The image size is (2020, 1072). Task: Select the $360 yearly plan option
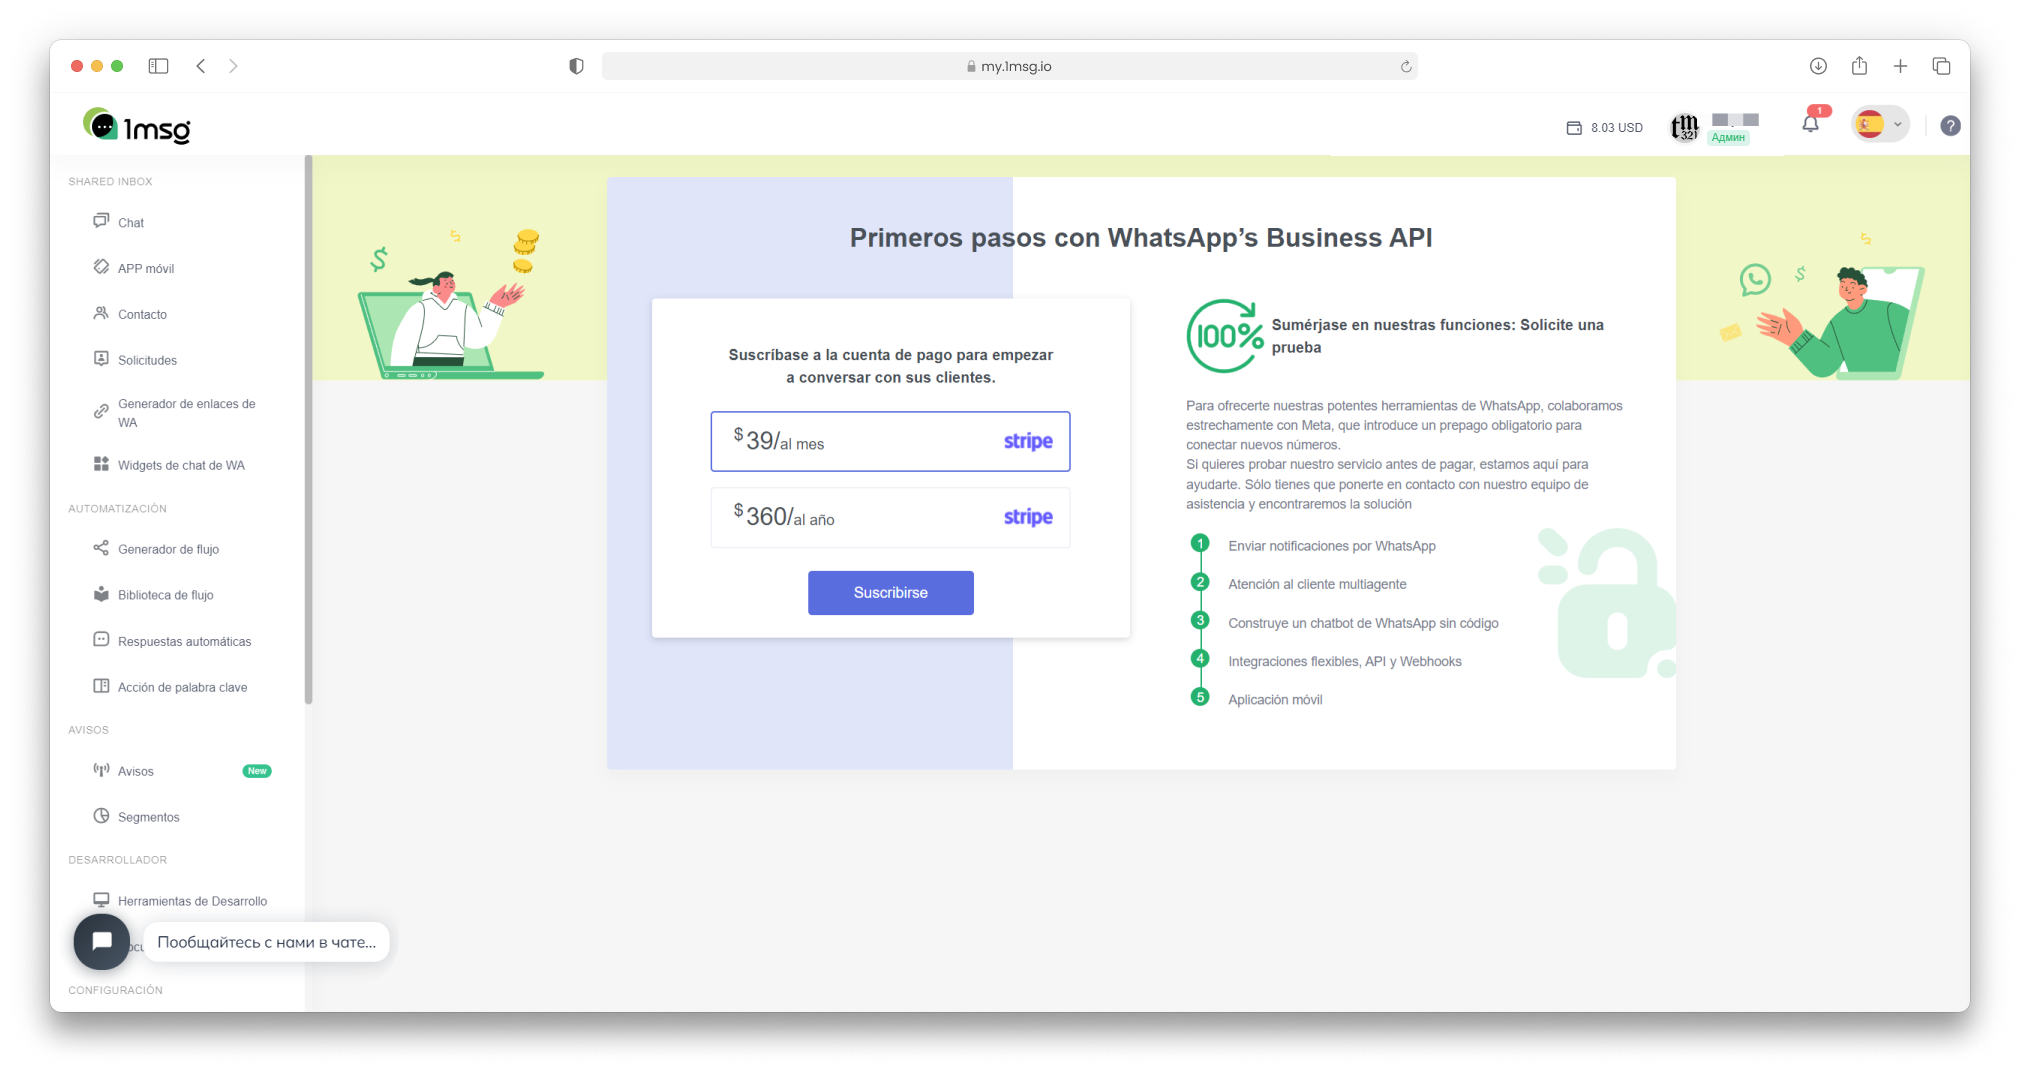pos(890,517)
